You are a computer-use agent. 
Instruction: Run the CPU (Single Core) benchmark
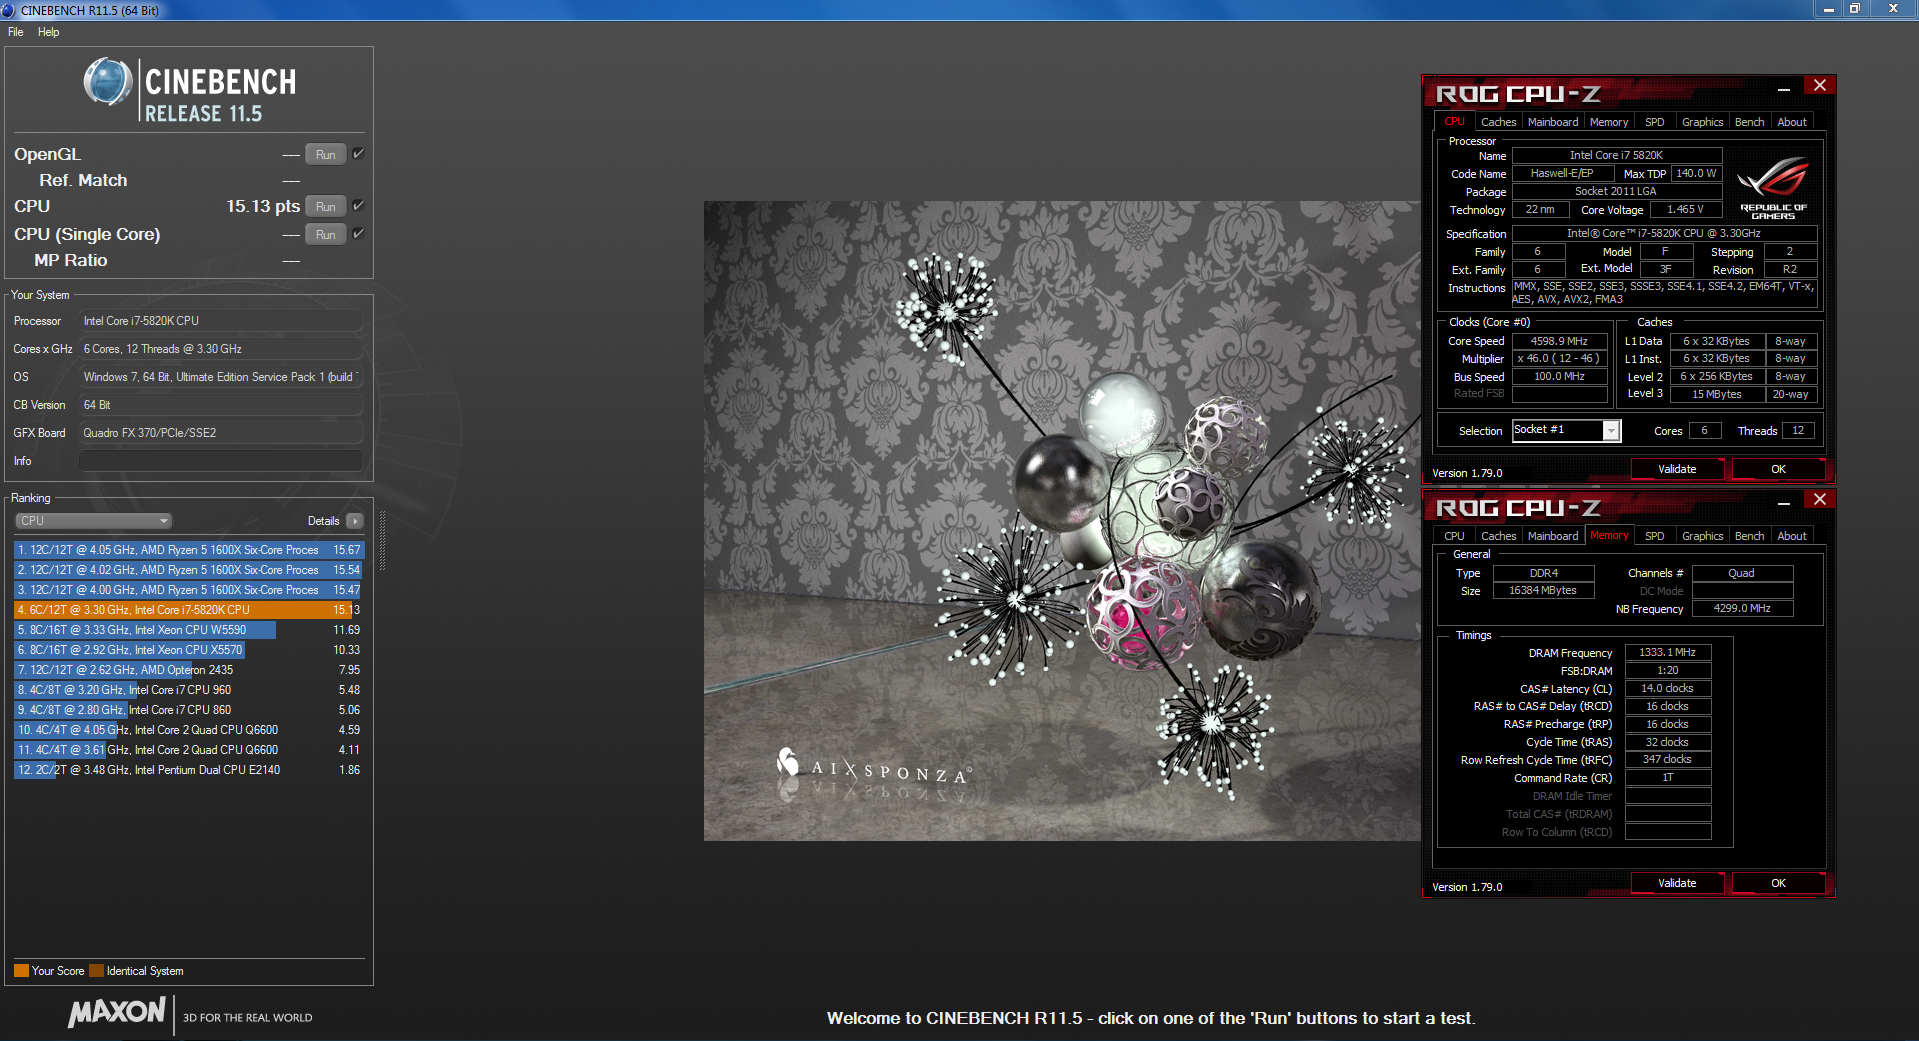tap(326, 234)
